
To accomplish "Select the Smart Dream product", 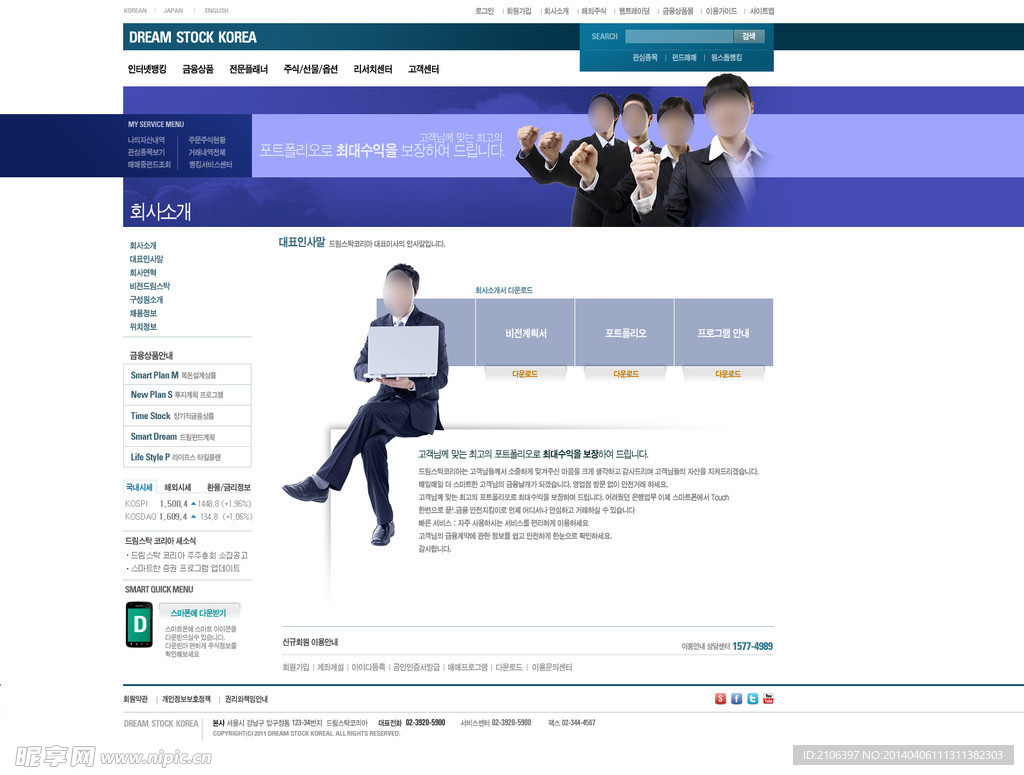I will click(187, 437).
